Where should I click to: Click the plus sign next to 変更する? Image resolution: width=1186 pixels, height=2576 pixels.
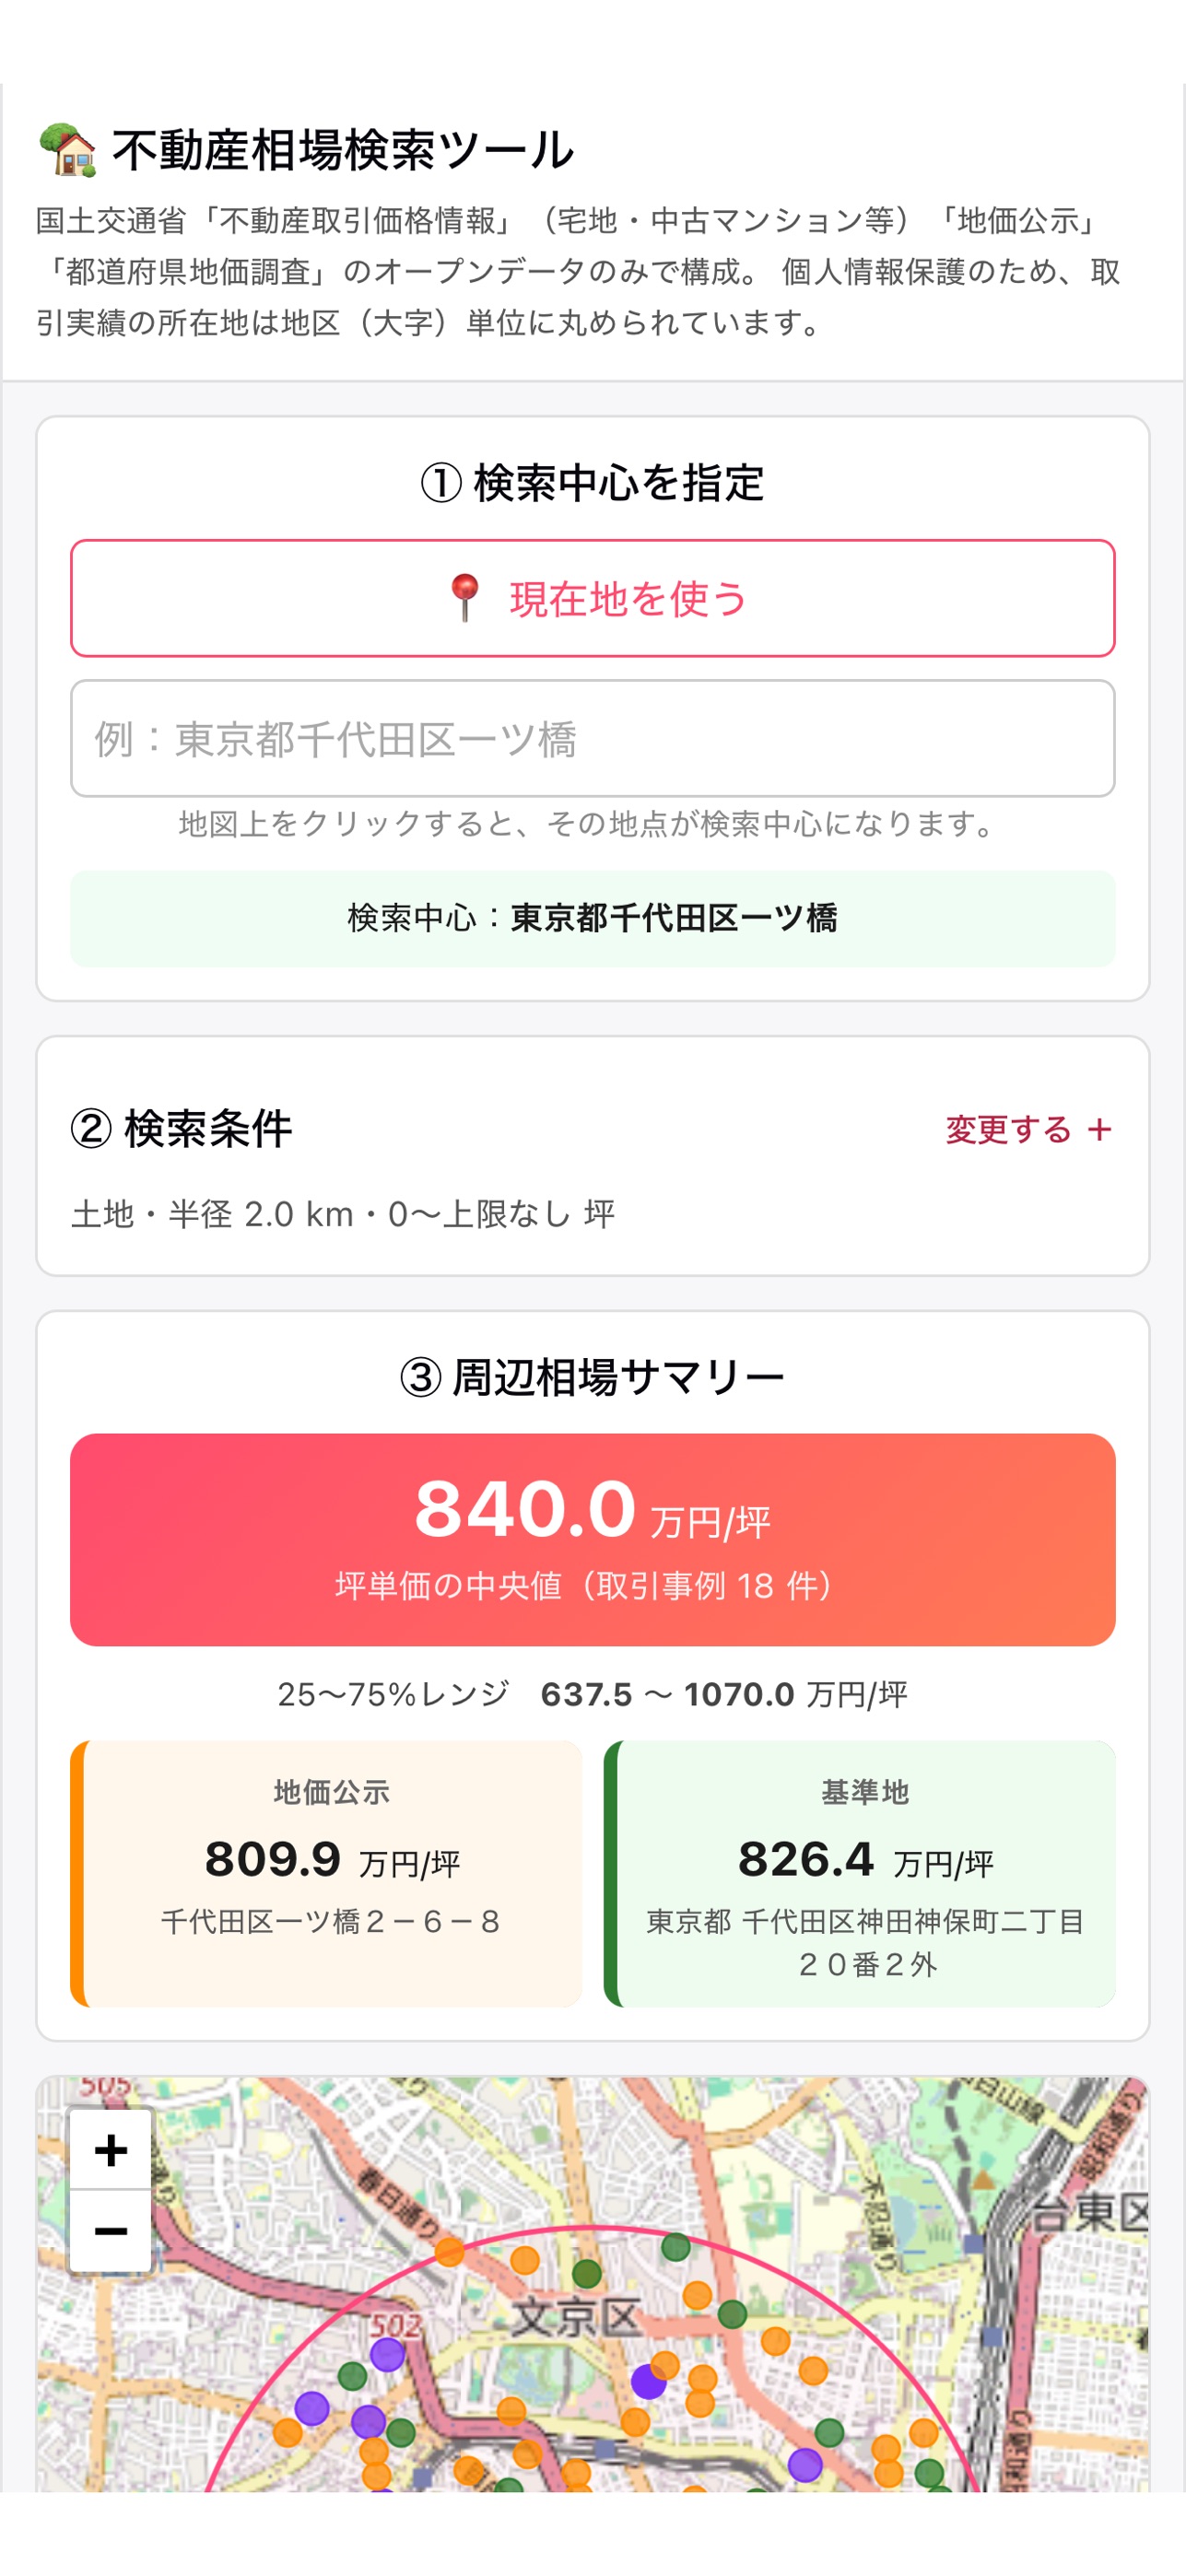tap(1100, 1129)
